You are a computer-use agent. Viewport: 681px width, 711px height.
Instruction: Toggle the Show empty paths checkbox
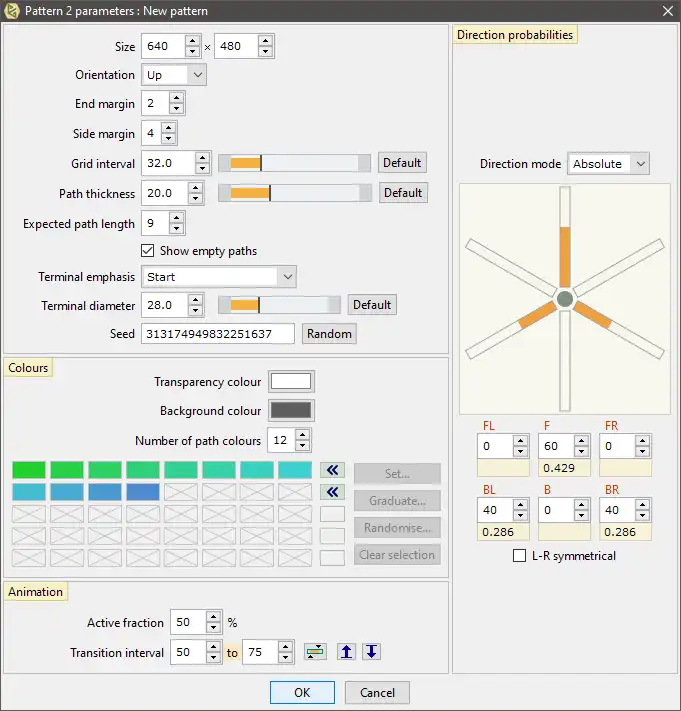[148, 251]
